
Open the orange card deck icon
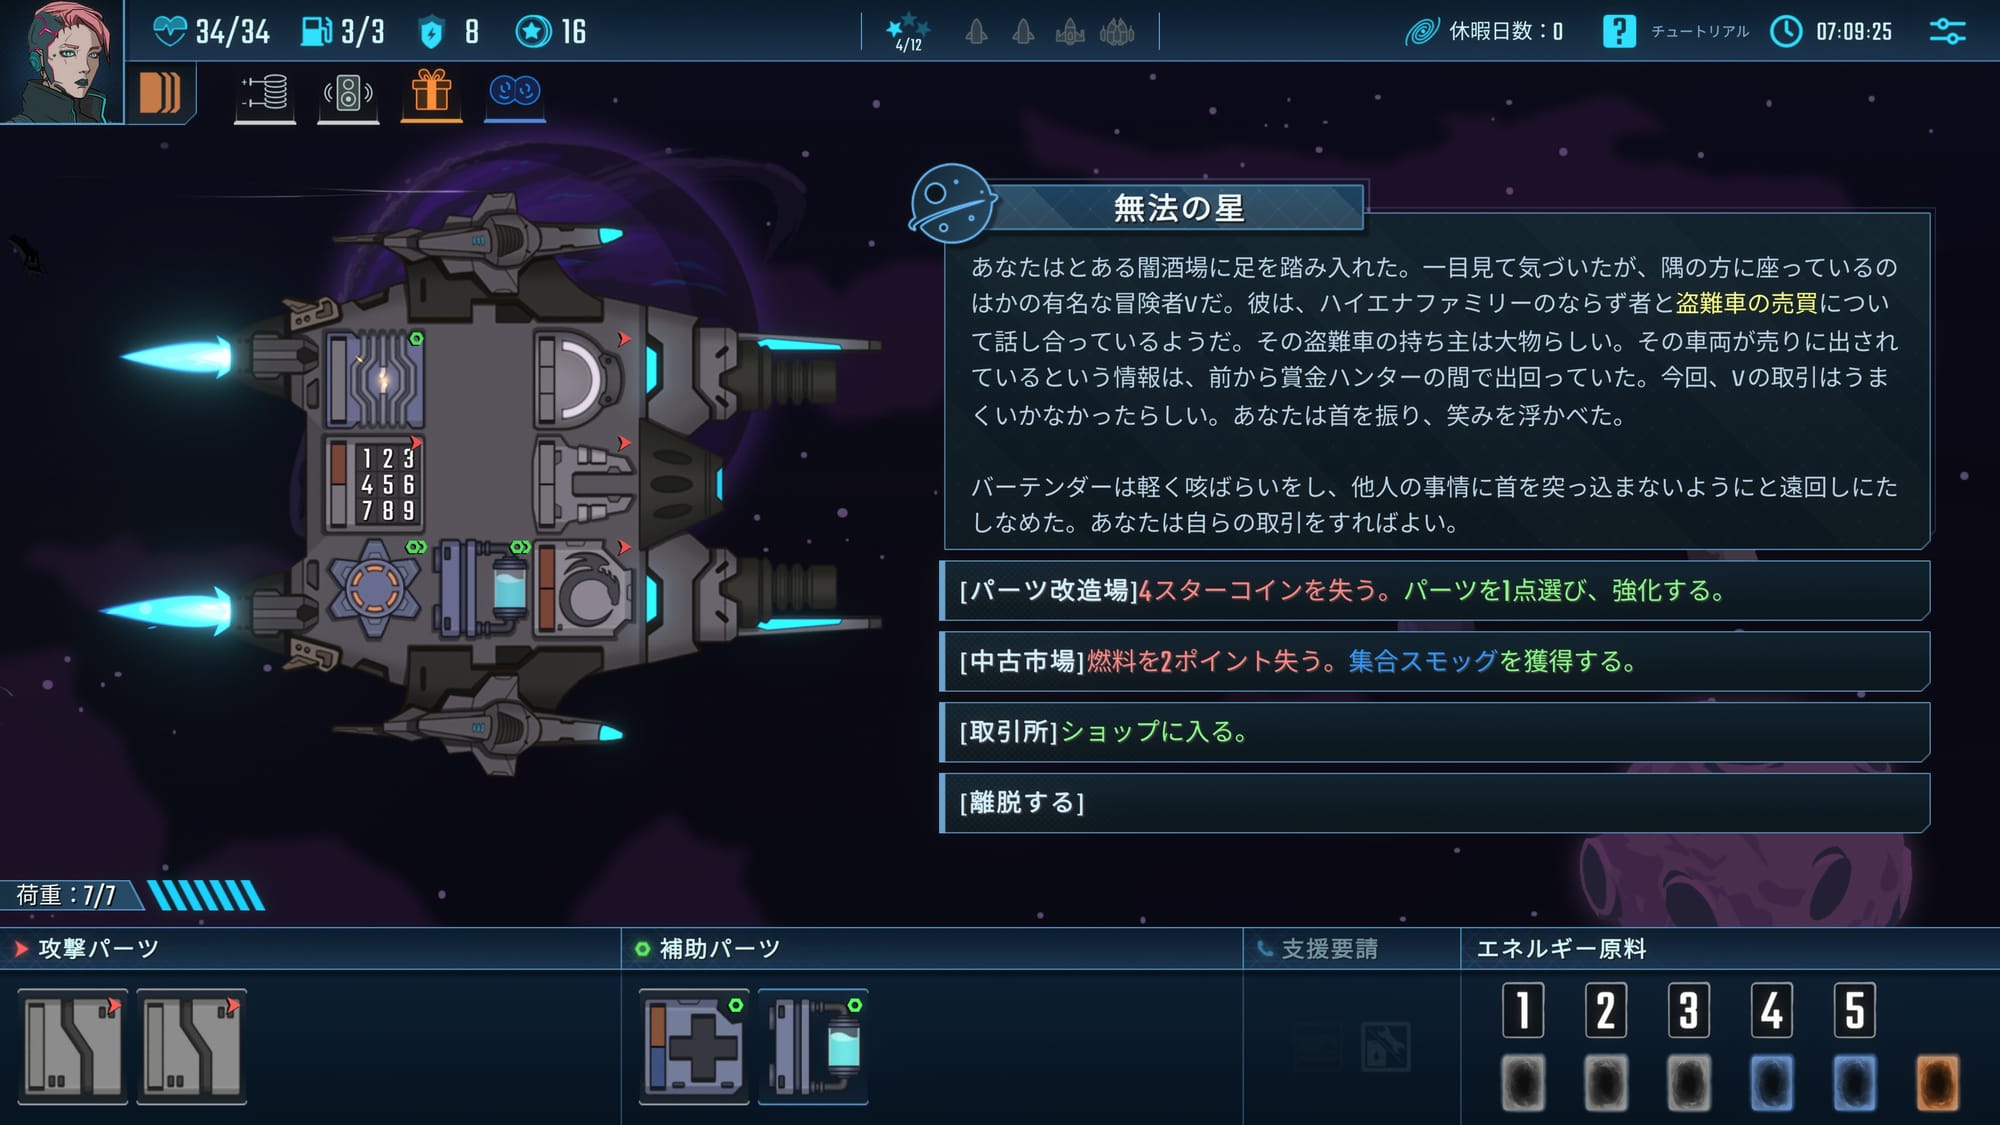point(160,93)
